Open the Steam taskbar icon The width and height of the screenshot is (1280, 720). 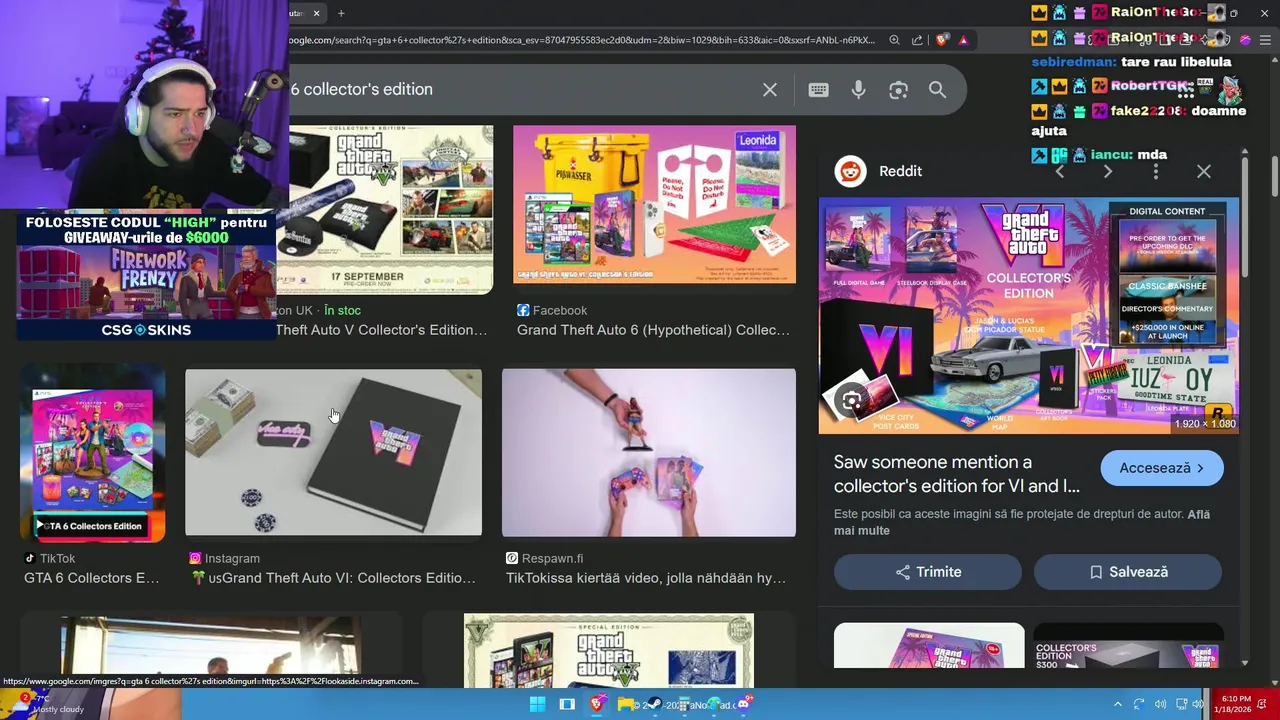(x=655, y=704)
